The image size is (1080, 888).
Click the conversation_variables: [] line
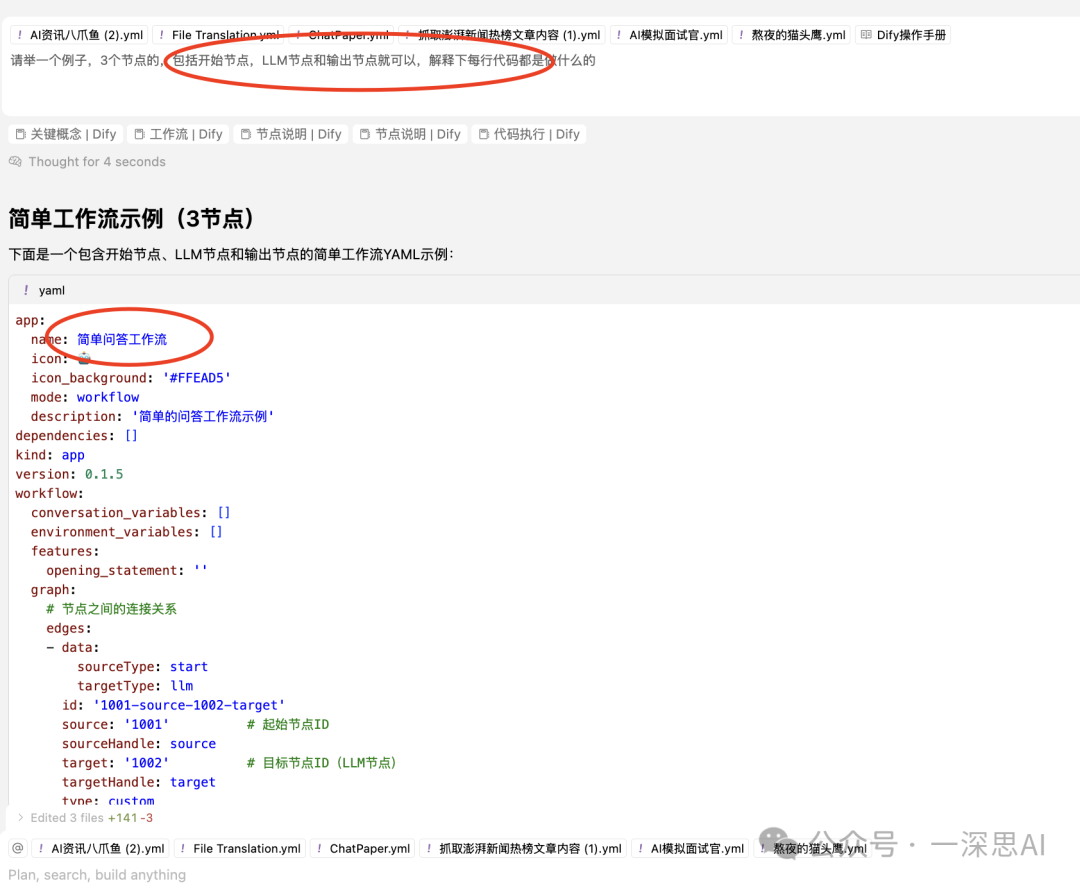coord(130,513)
